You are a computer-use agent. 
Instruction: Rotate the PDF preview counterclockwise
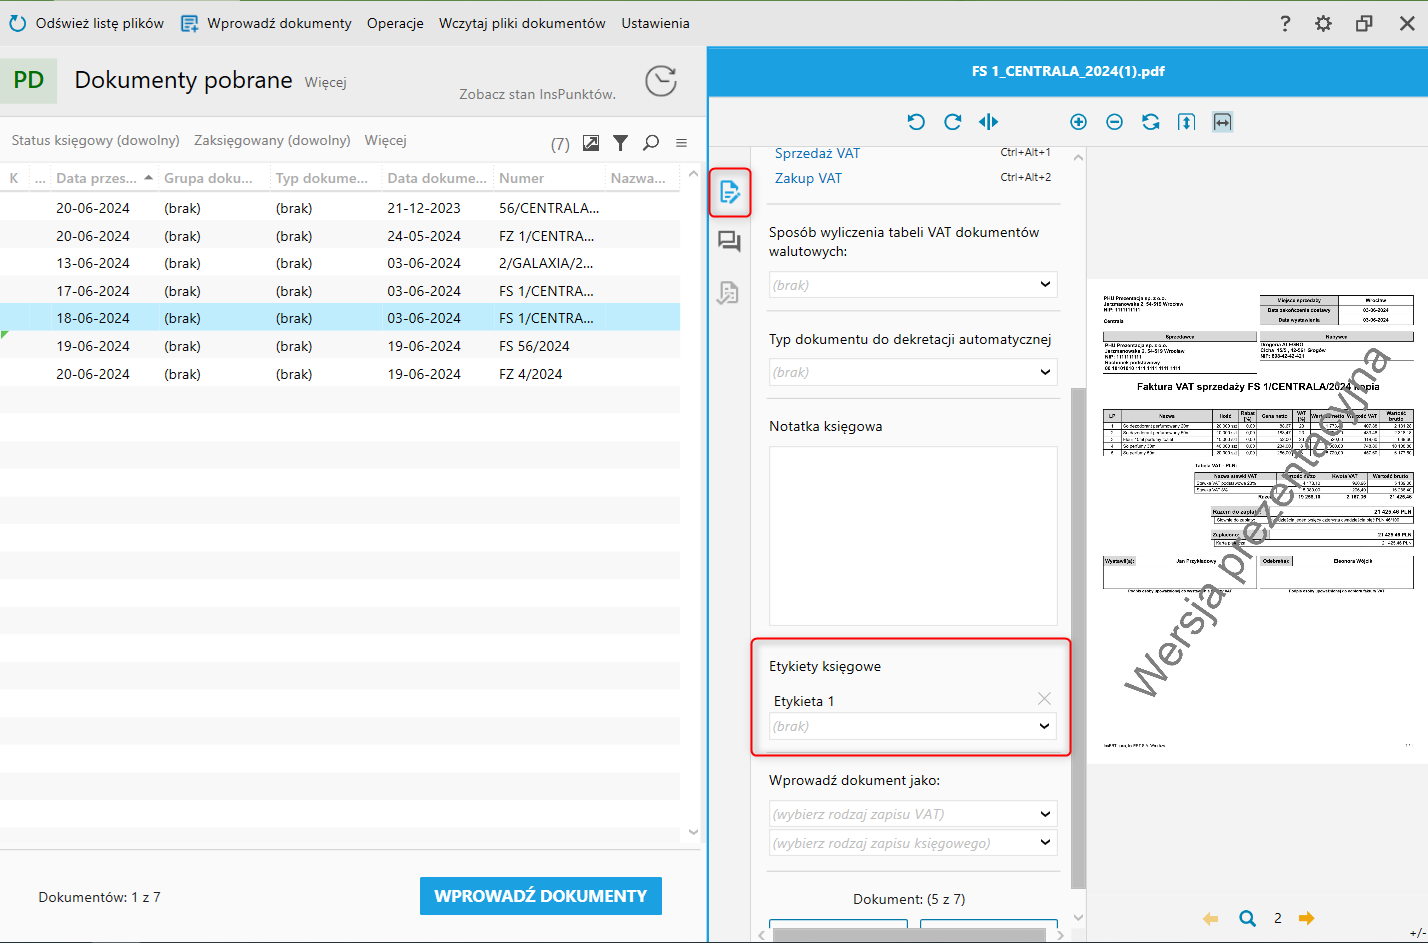click(916, 122)
